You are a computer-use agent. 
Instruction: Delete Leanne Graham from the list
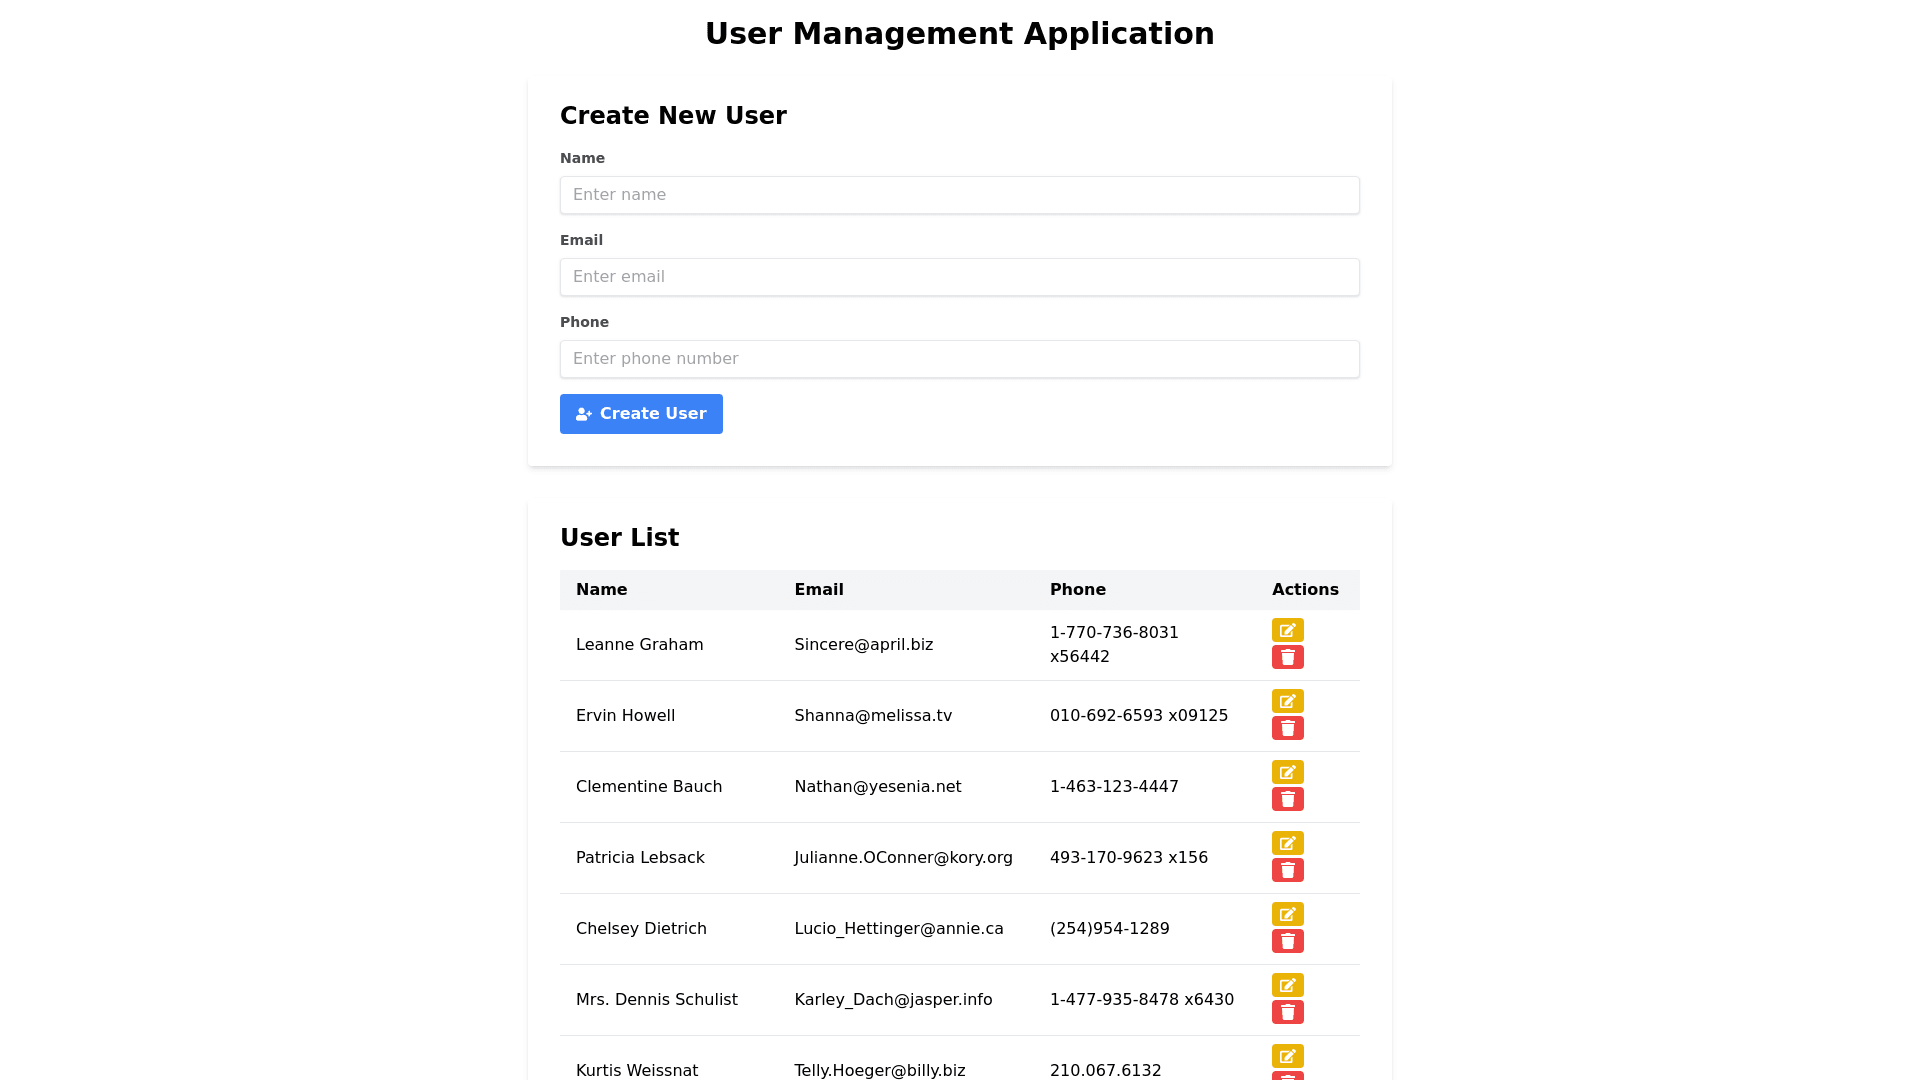1287,657
